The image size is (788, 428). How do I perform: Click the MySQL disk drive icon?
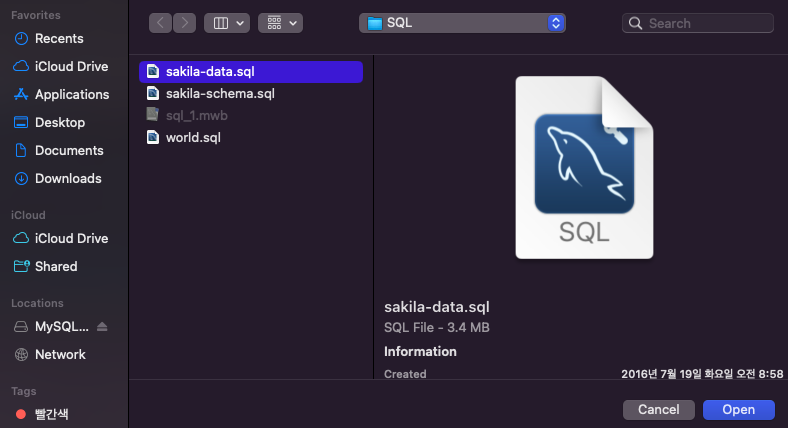(x=21, y=327)
